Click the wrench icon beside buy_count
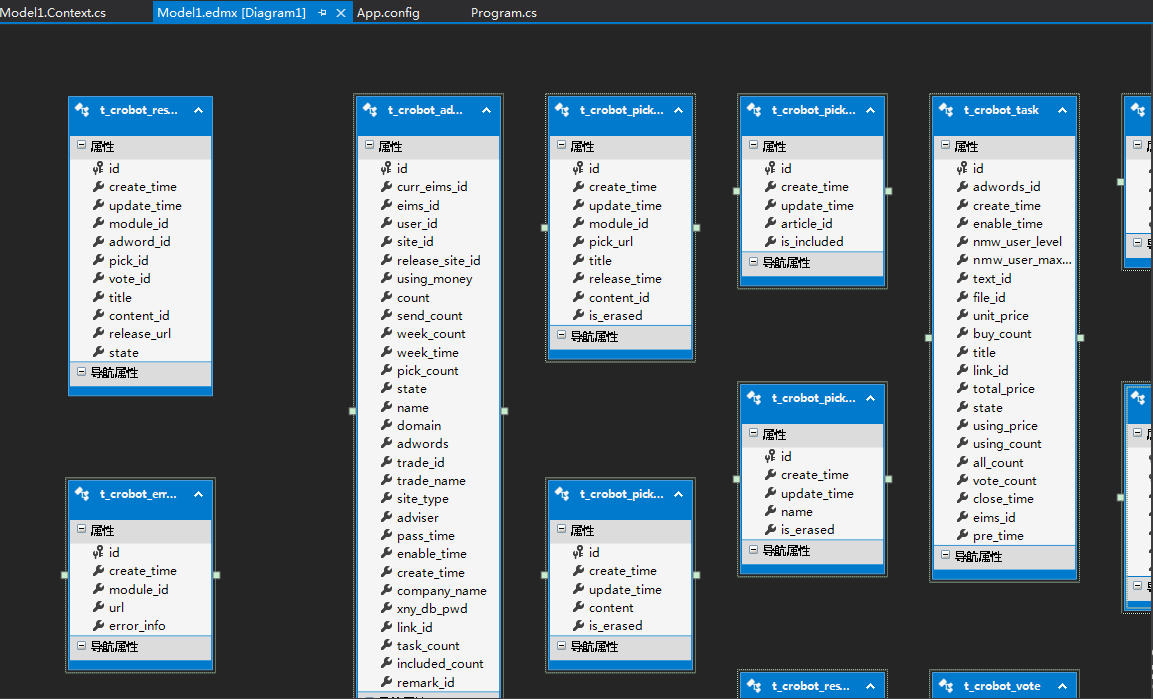Image resolution: width=1153 pixels, height=699 pixels. click(962, 334)
